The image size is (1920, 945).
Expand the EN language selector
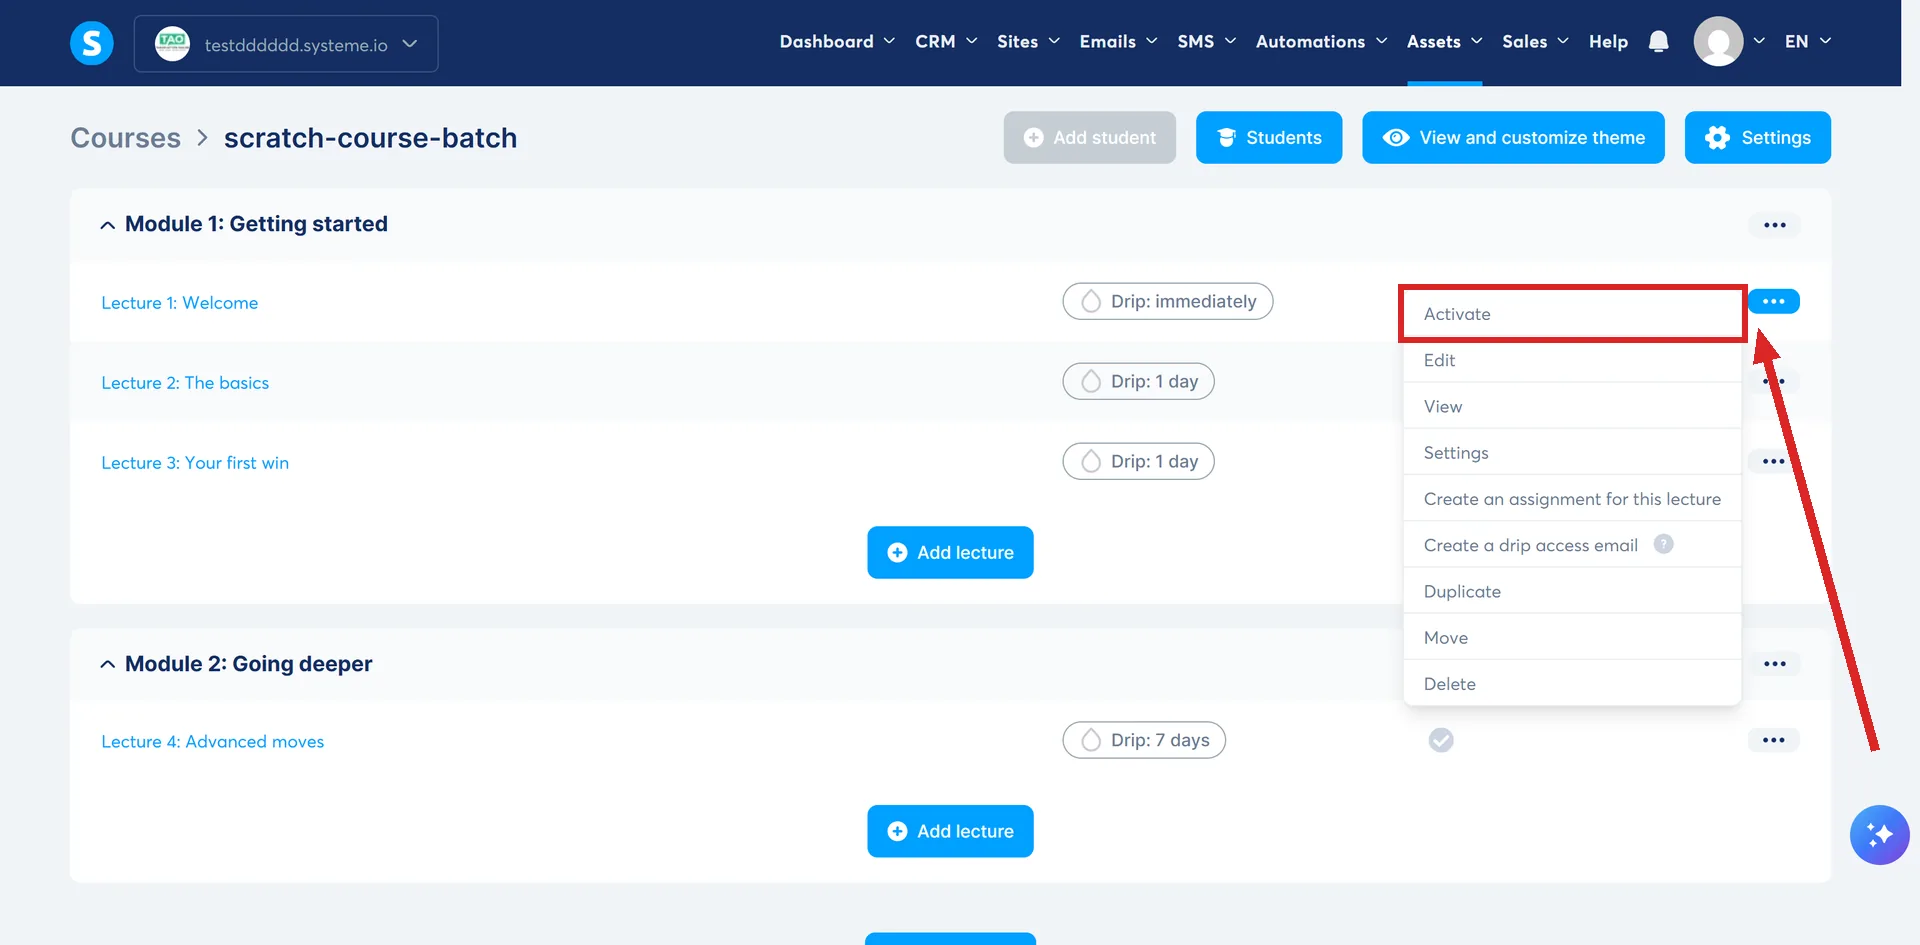pos(1807,41)
